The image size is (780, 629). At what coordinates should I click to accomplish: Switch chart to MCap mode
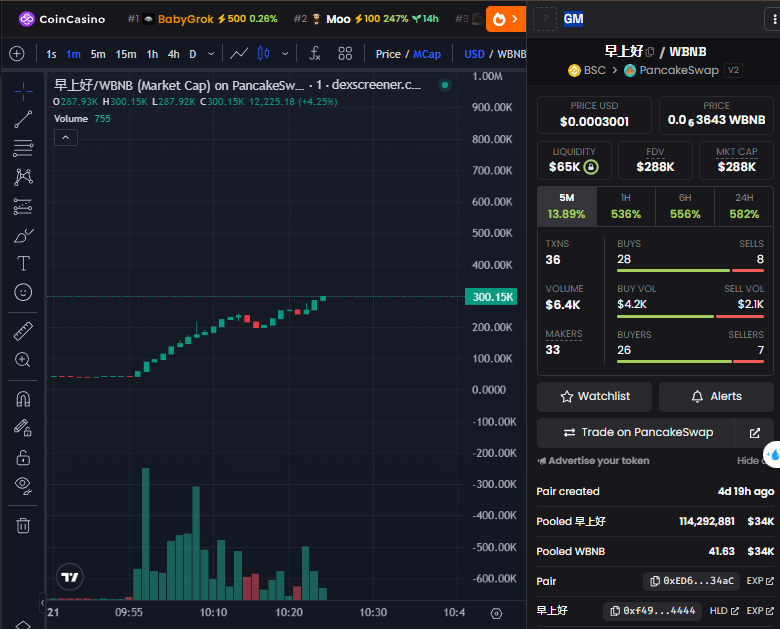427,54
